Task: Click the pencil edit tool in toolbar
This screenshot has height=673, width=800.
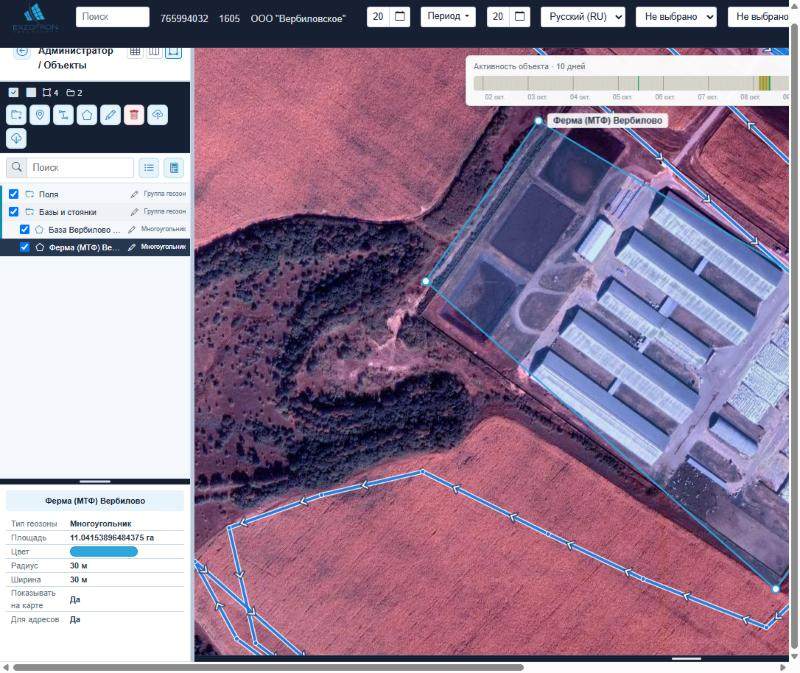Action: (x=110, y=115)
